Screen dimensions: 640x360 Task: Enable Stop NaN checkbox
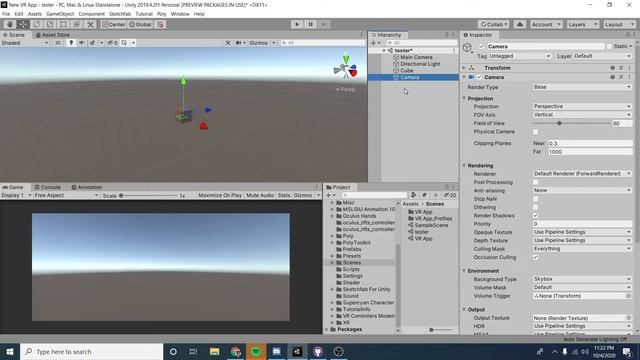(536, 199)
